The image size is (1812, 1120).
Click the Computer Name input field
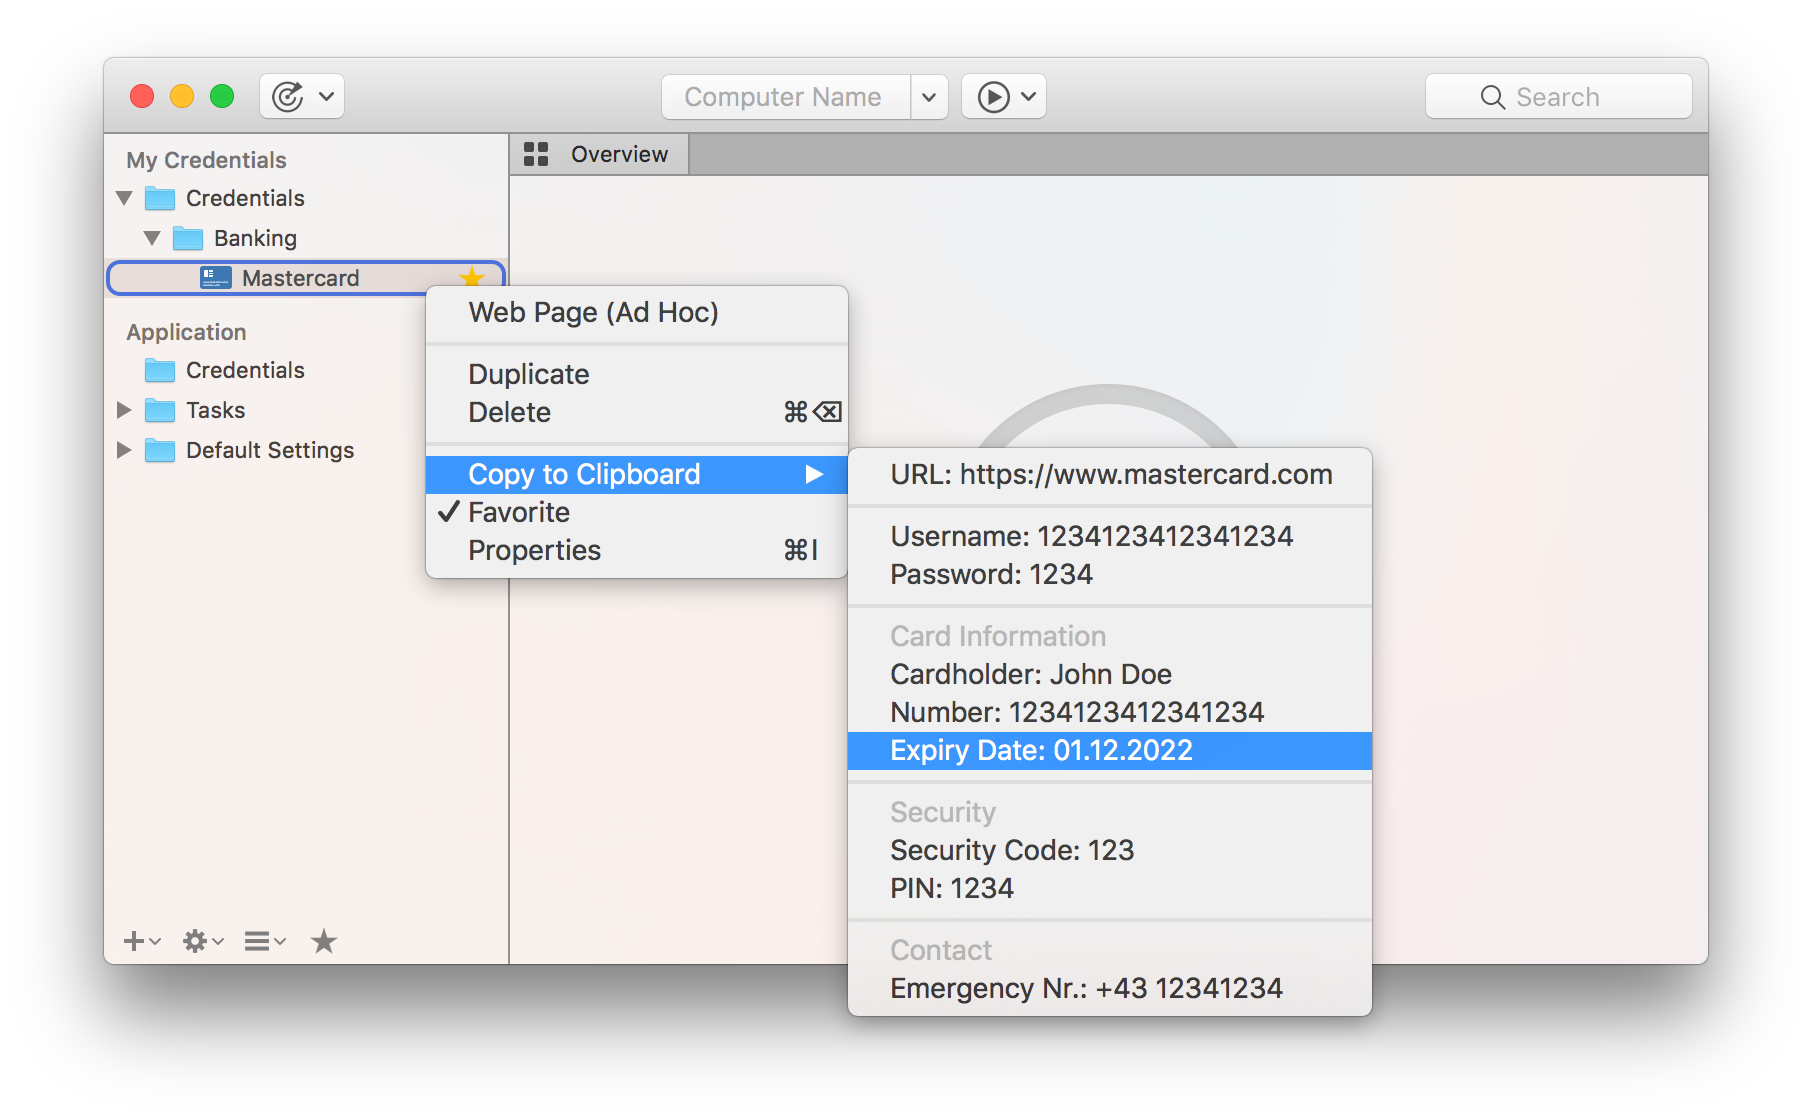(786, 97)
